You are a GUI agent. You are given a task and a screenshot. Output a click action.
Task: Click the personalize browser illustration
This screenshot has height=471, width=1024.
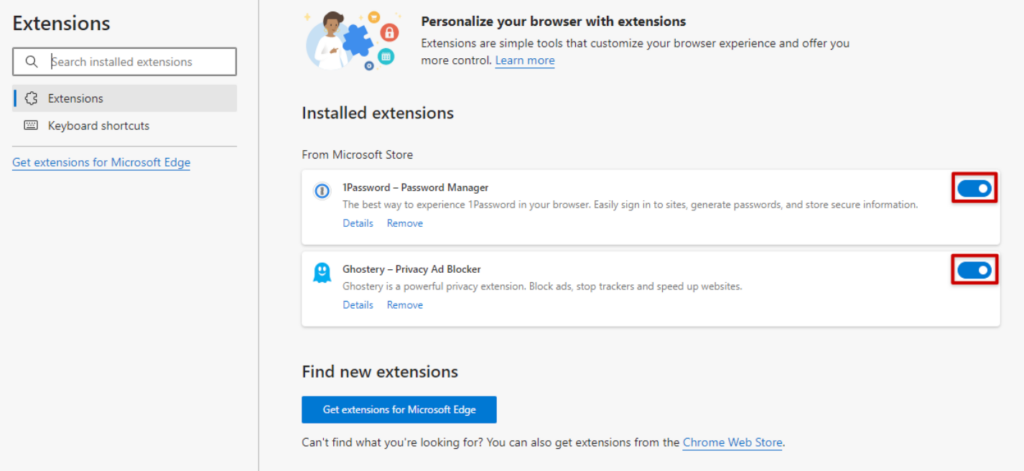coord(352,40)
